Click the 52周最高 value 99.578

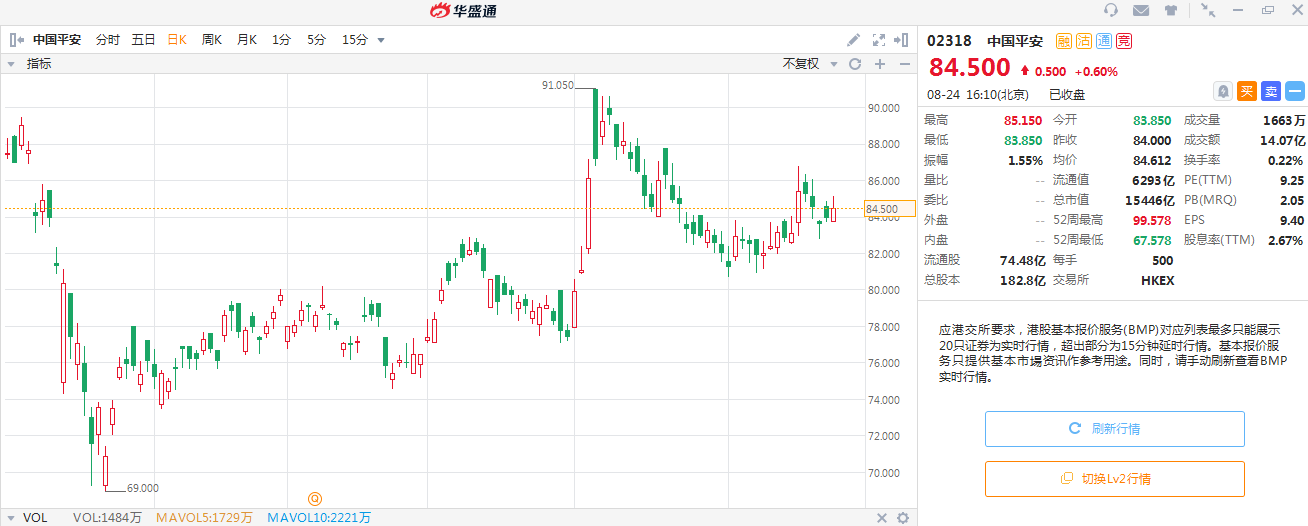coord(1152,220)
